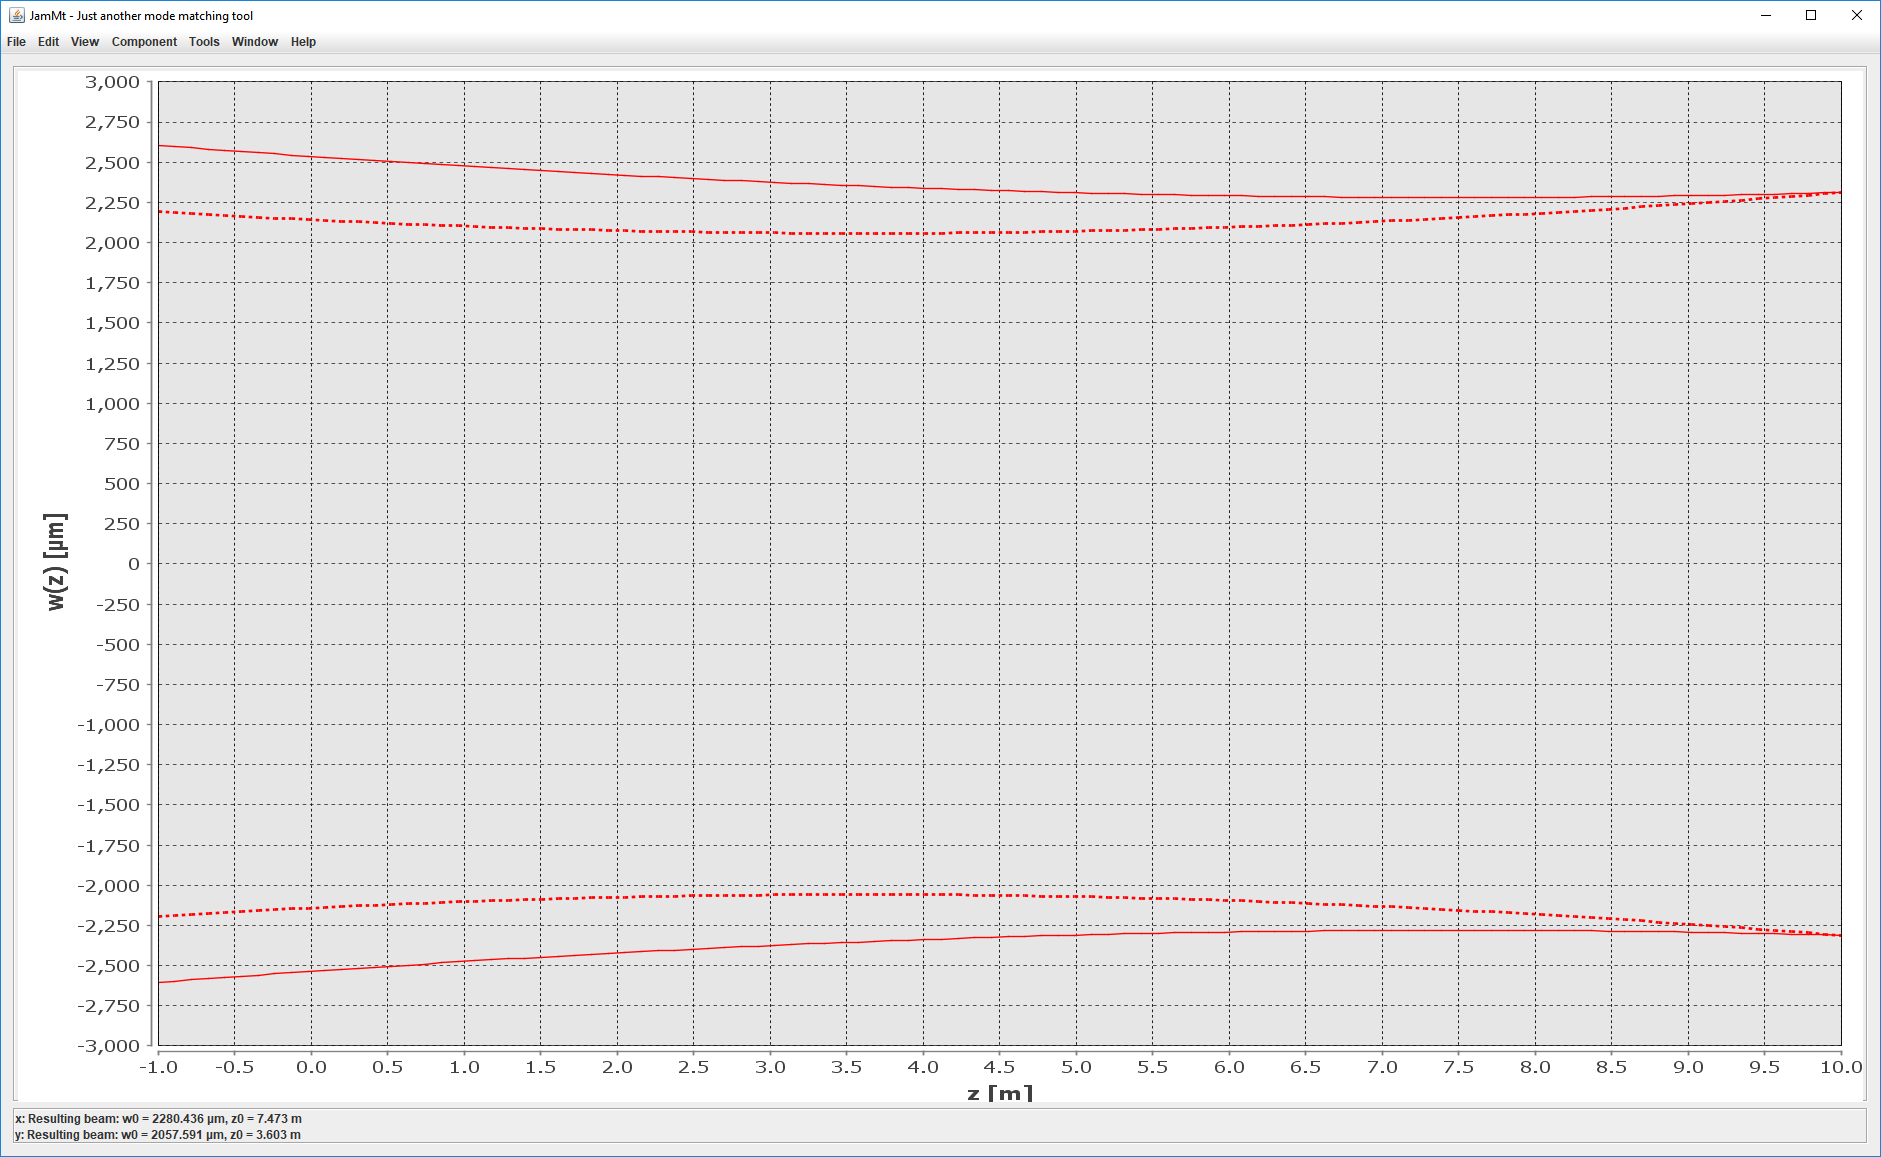Click the 7.5 x-axis tick label
The image size is (1881, 1157).
pos(1458,1067)
